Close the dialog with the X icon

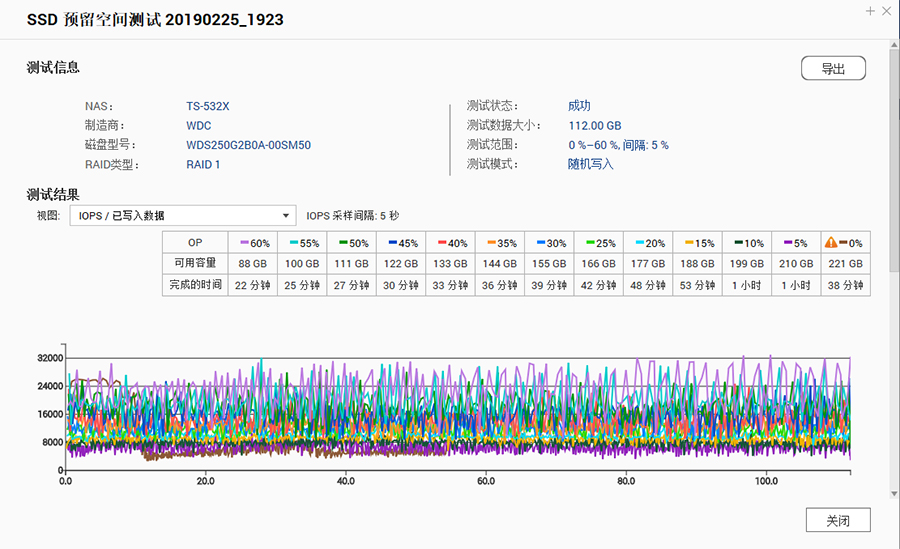click(x=888, y=10)
